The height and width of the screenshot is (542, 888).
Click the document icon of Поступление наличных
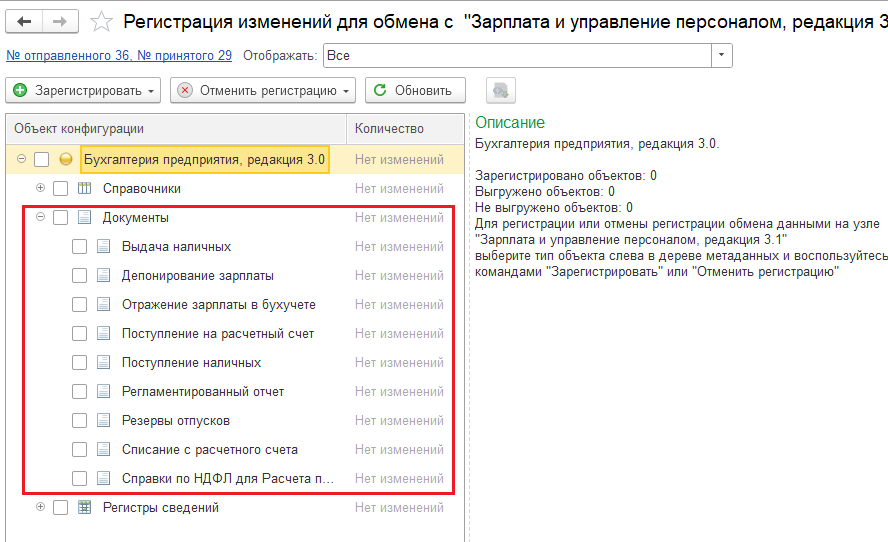[x=103, y=362]
